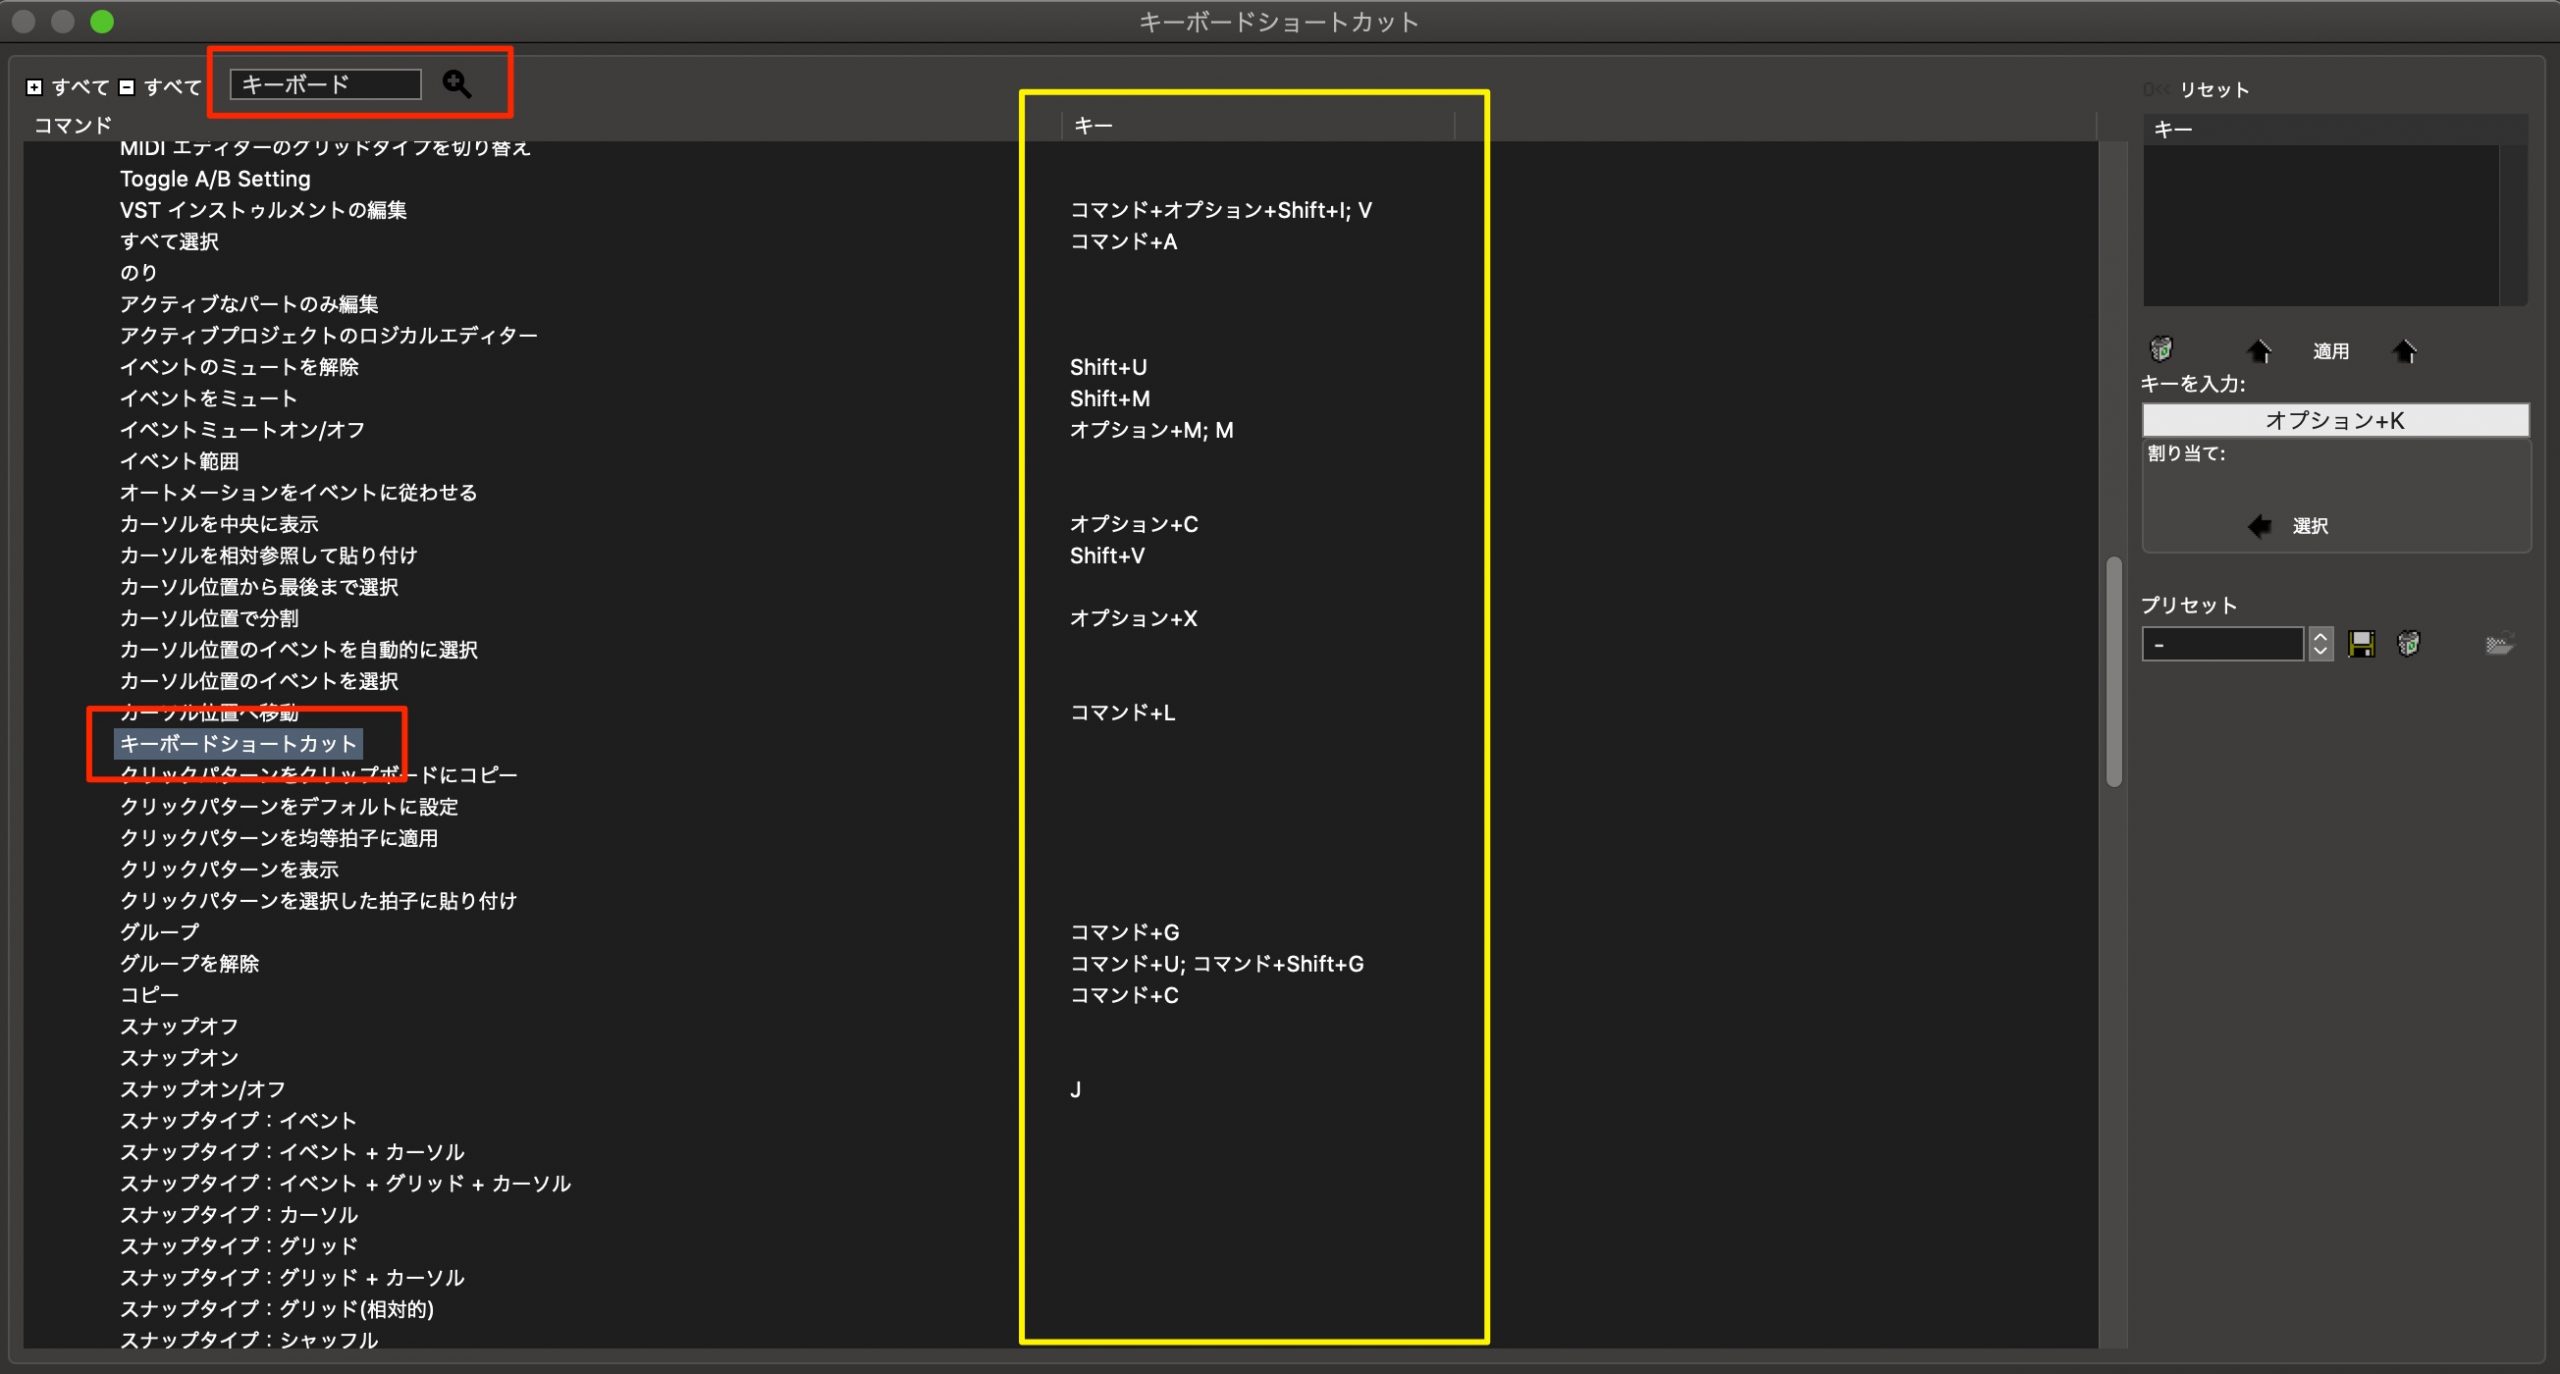Select アクティブプロジェクトのロジカルエディター command
Viewport: 2560px width, 1374px height.
pos(328,336)
